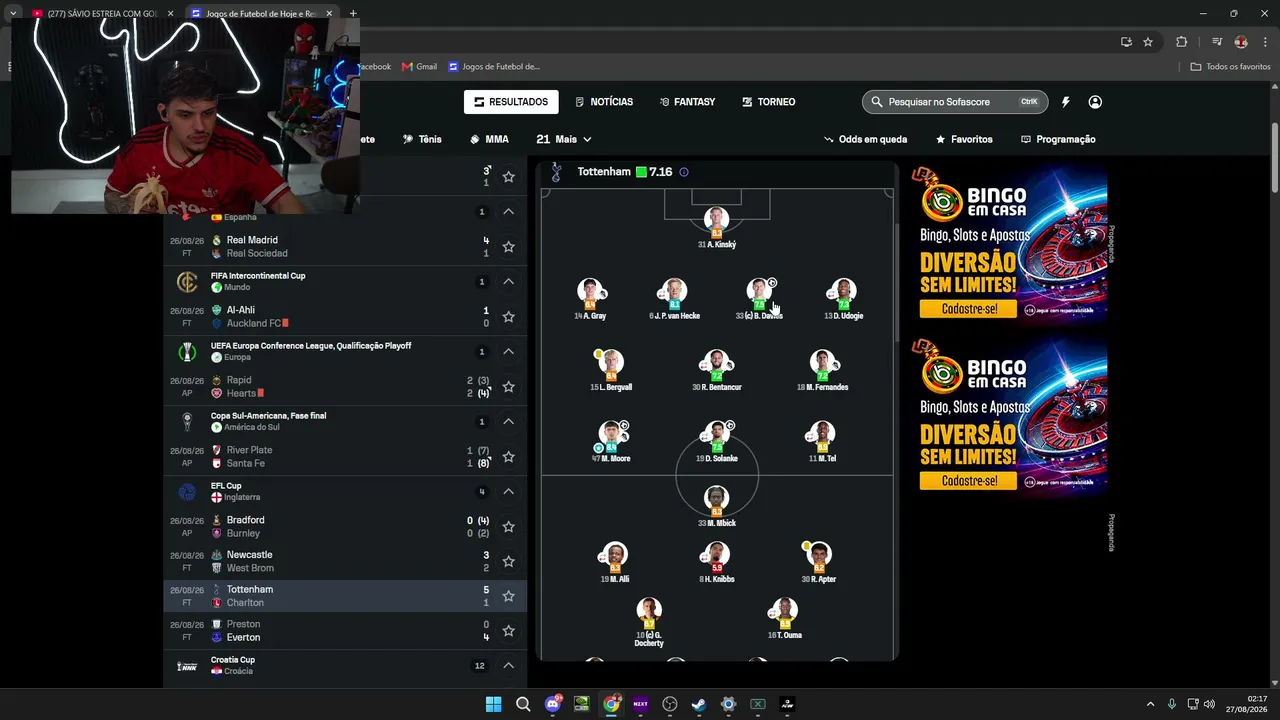Viewport: 1280px width, 720px height.
Task: Expand the '21 Mais' sports dropdown
Action: click(x=564, y=140)
